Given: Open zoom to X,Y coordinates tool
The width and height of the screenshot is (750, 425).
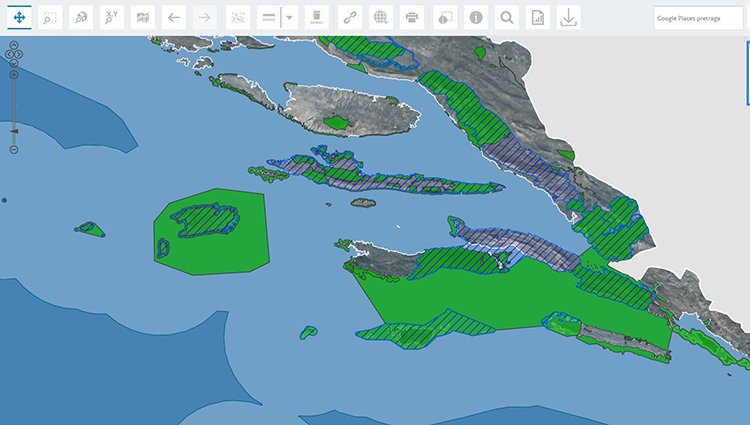Looking at the screenshot, I should click(x=111, y=18).
